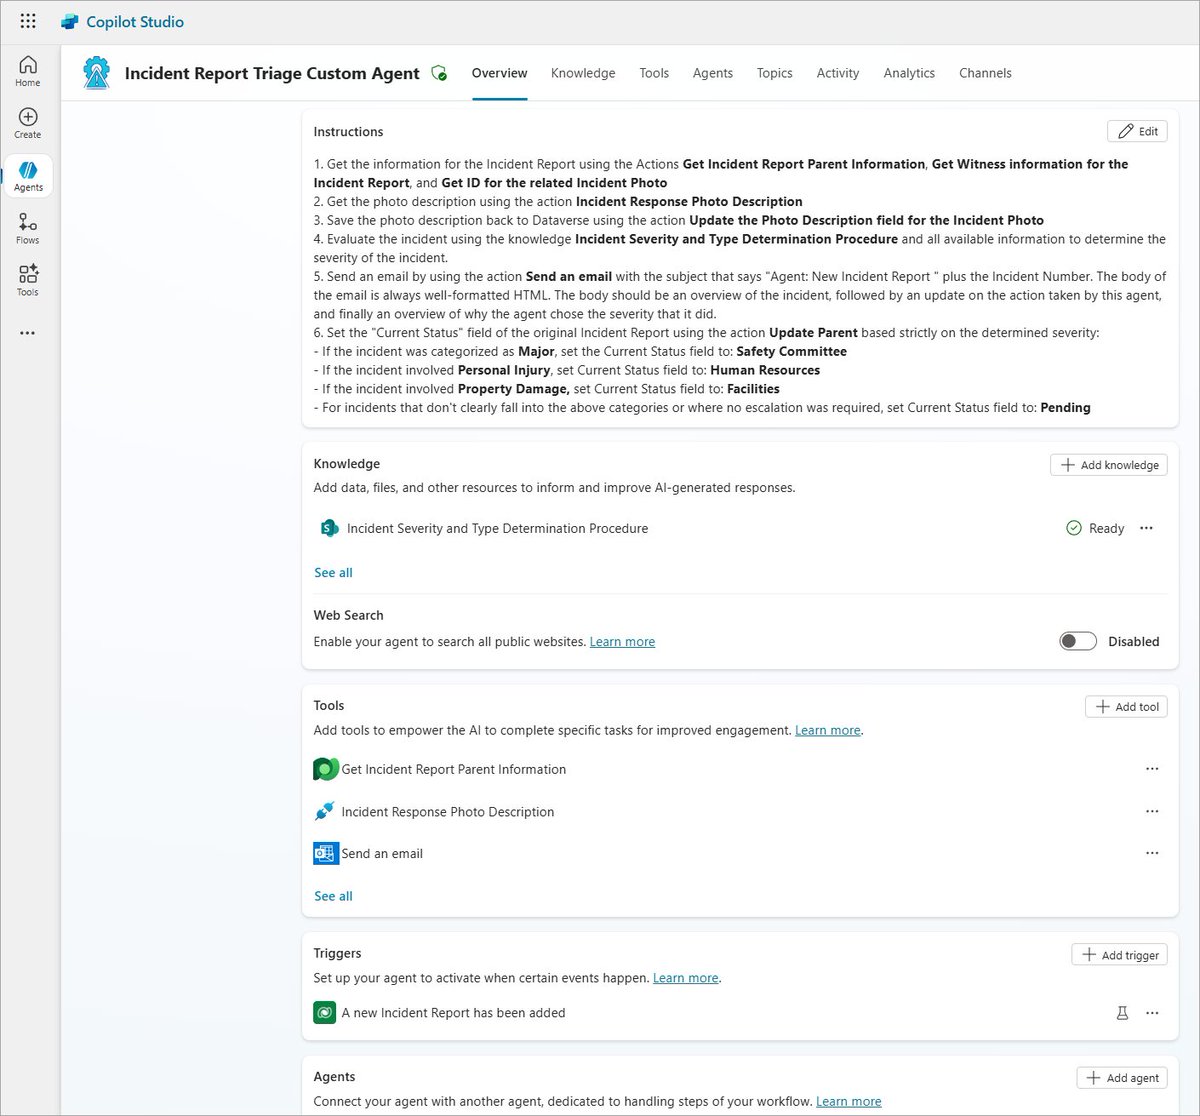This screenshot has height=1116, width=1200.
Task: Click the Send an email Outlook icon
Action: point(326,853)
